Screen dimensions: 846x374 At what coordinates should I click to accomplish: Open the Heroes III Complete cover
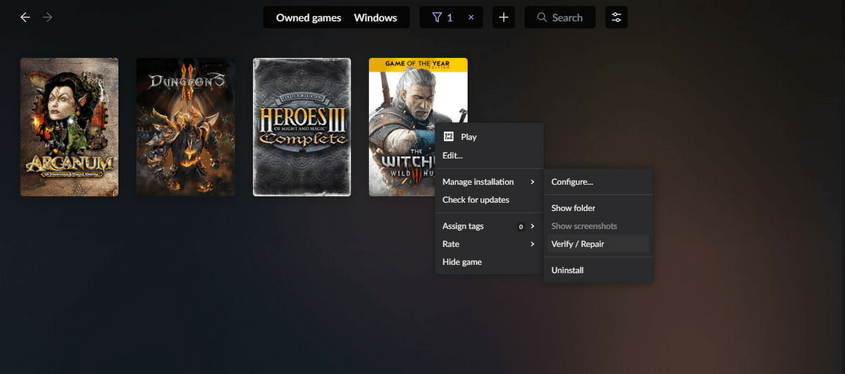tap(302, 127)
